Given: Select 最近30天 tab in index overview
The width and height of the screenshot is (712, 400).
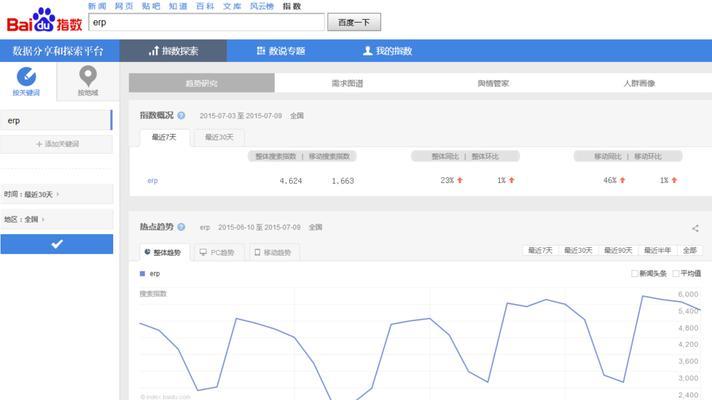Looking at the screenshot, I should 219,137.
